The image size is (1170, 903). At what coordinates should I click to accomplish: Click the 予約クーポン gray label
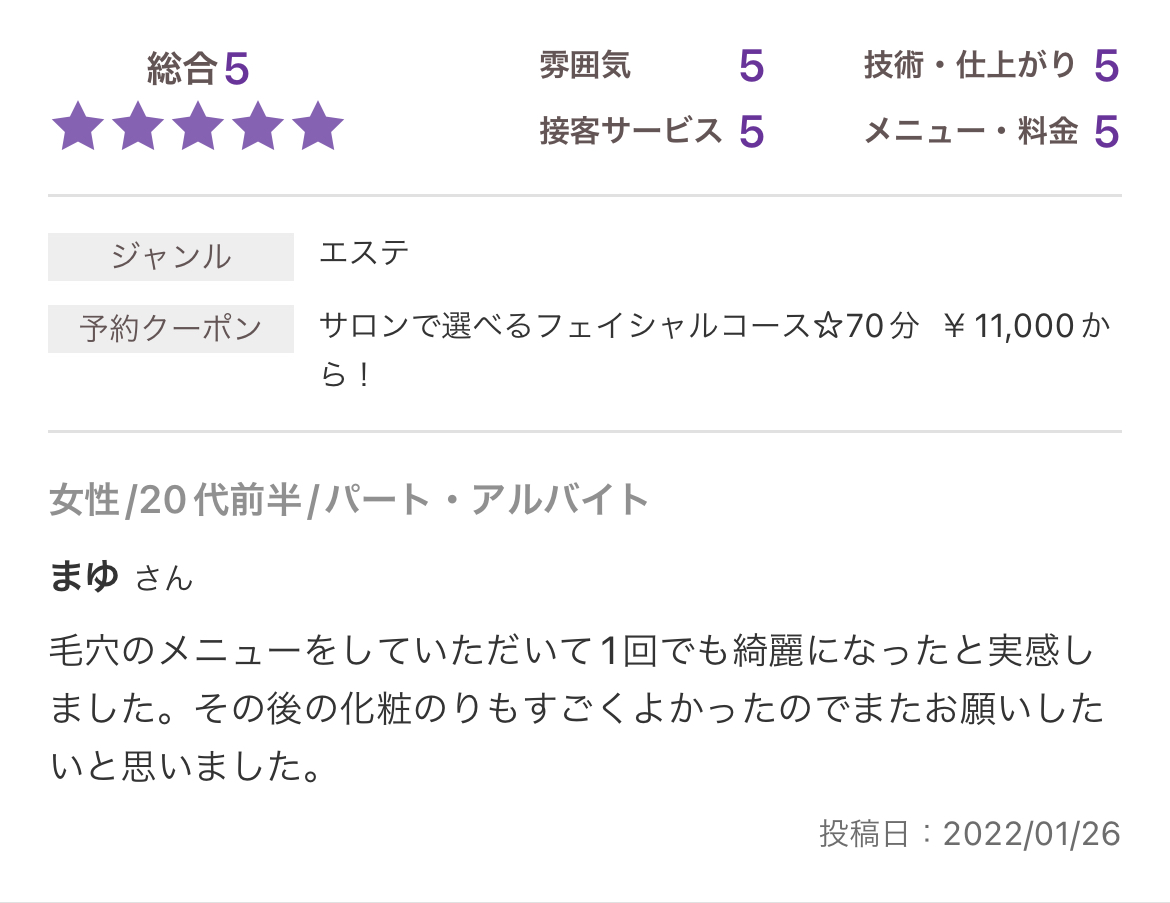171,328
